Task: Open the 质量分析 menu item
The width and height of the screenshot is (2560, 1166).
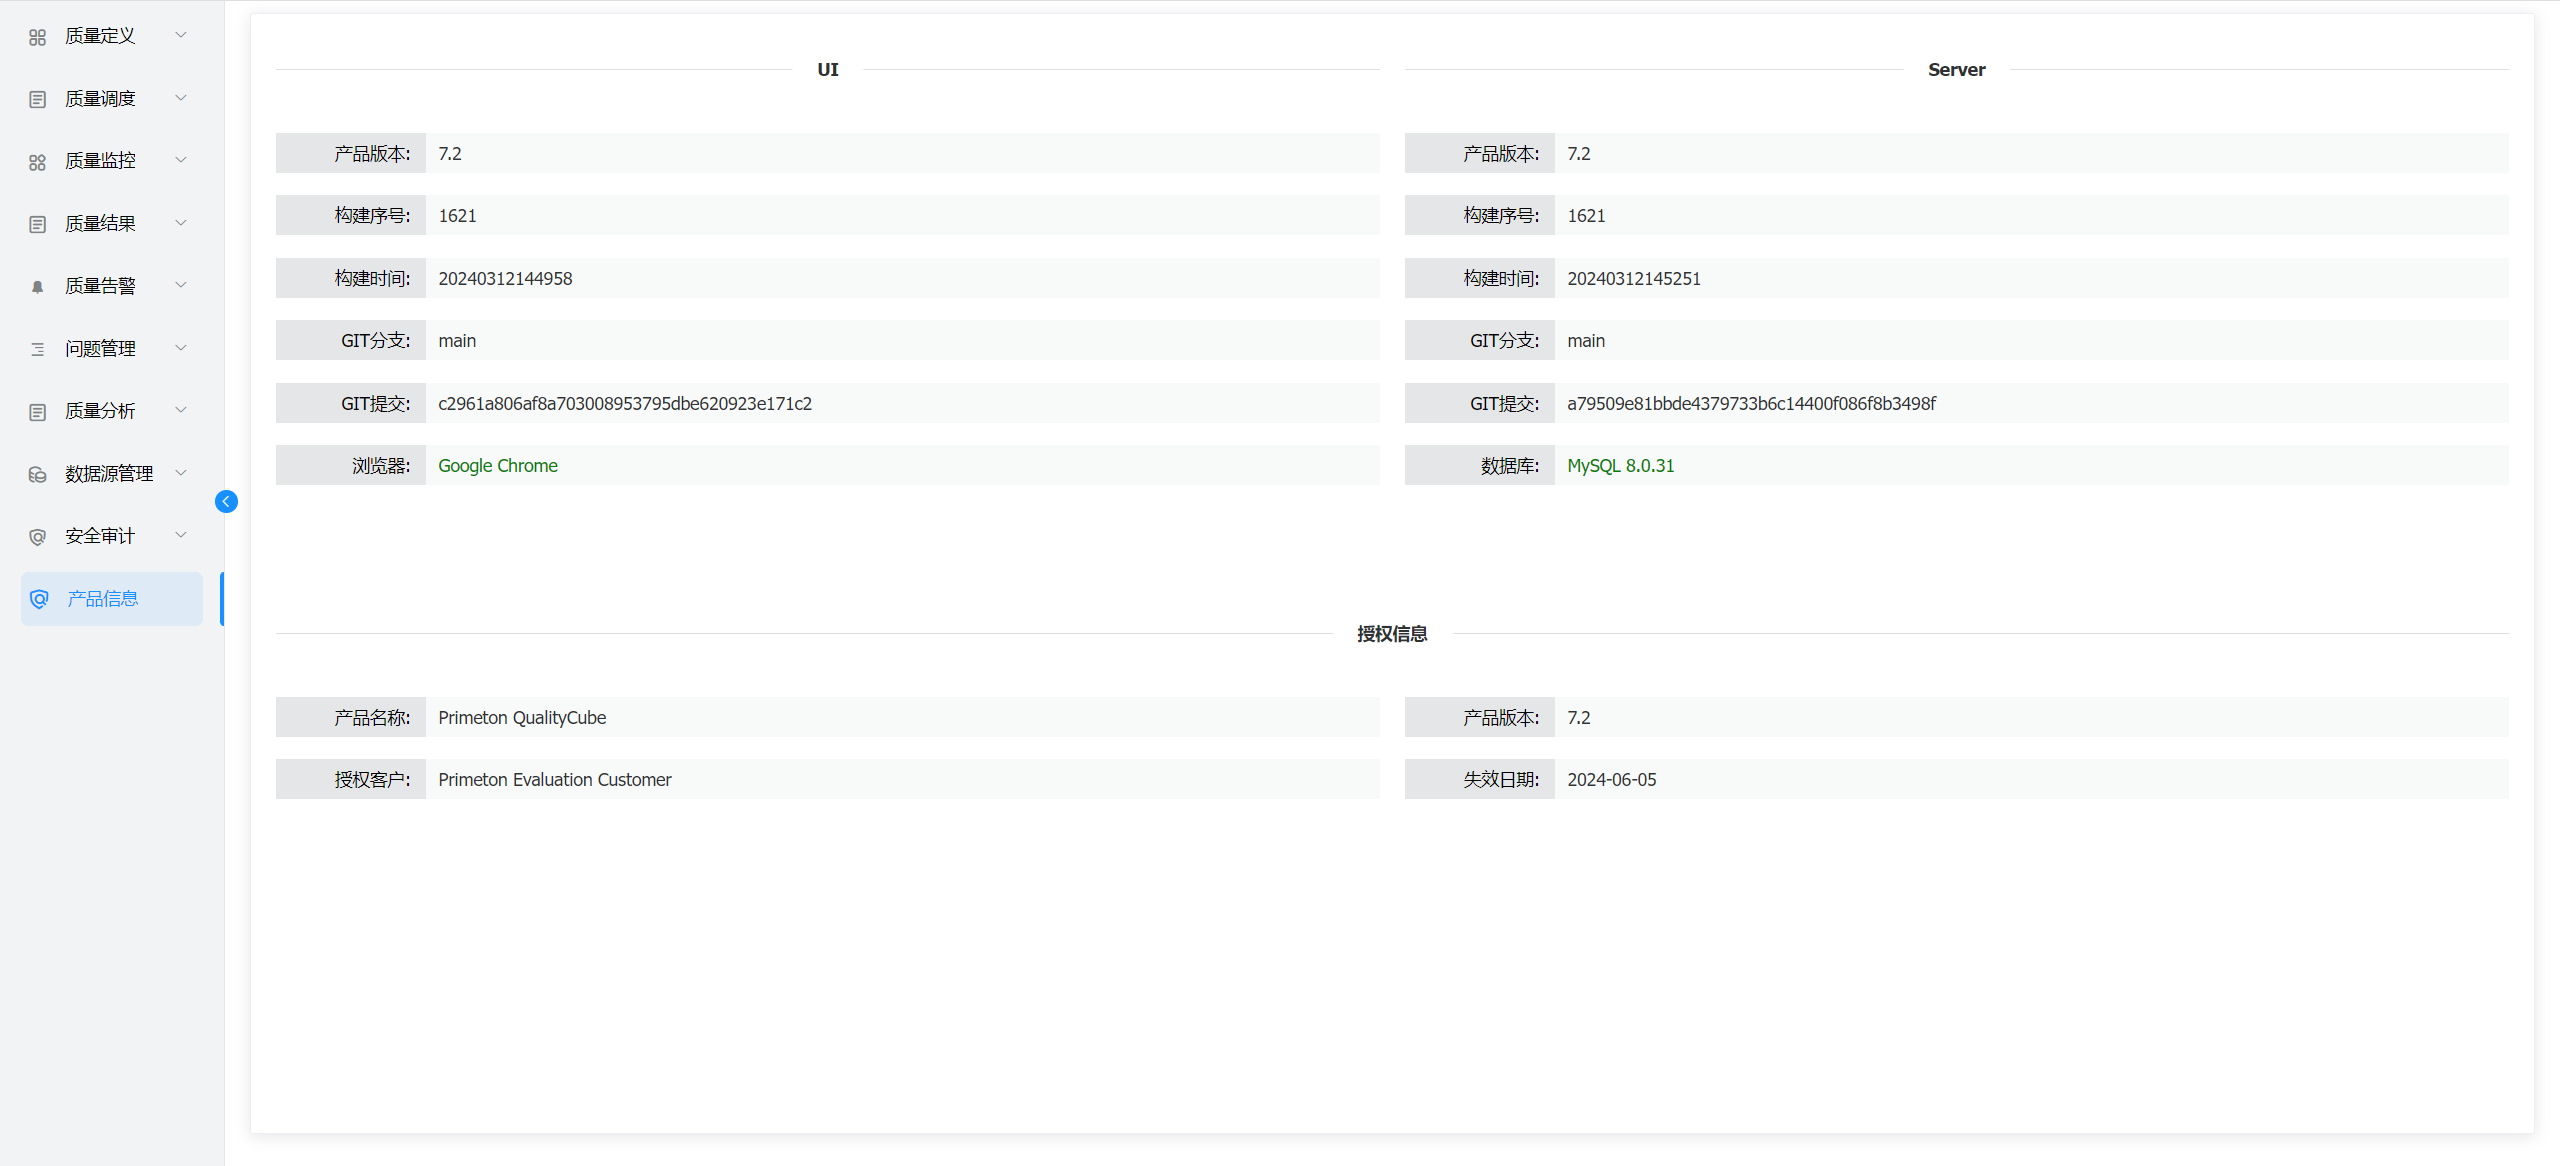Action: tap(100, 411)
